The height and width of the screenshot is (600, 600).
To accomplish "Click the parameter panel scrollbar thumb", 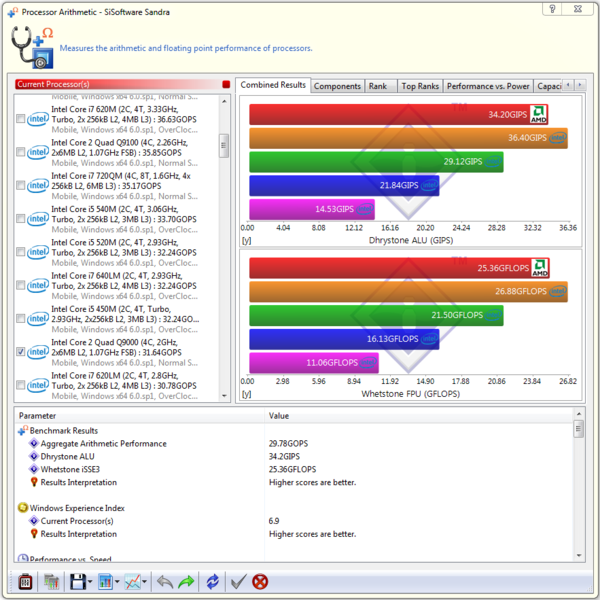I will click(x=579, y=429).
